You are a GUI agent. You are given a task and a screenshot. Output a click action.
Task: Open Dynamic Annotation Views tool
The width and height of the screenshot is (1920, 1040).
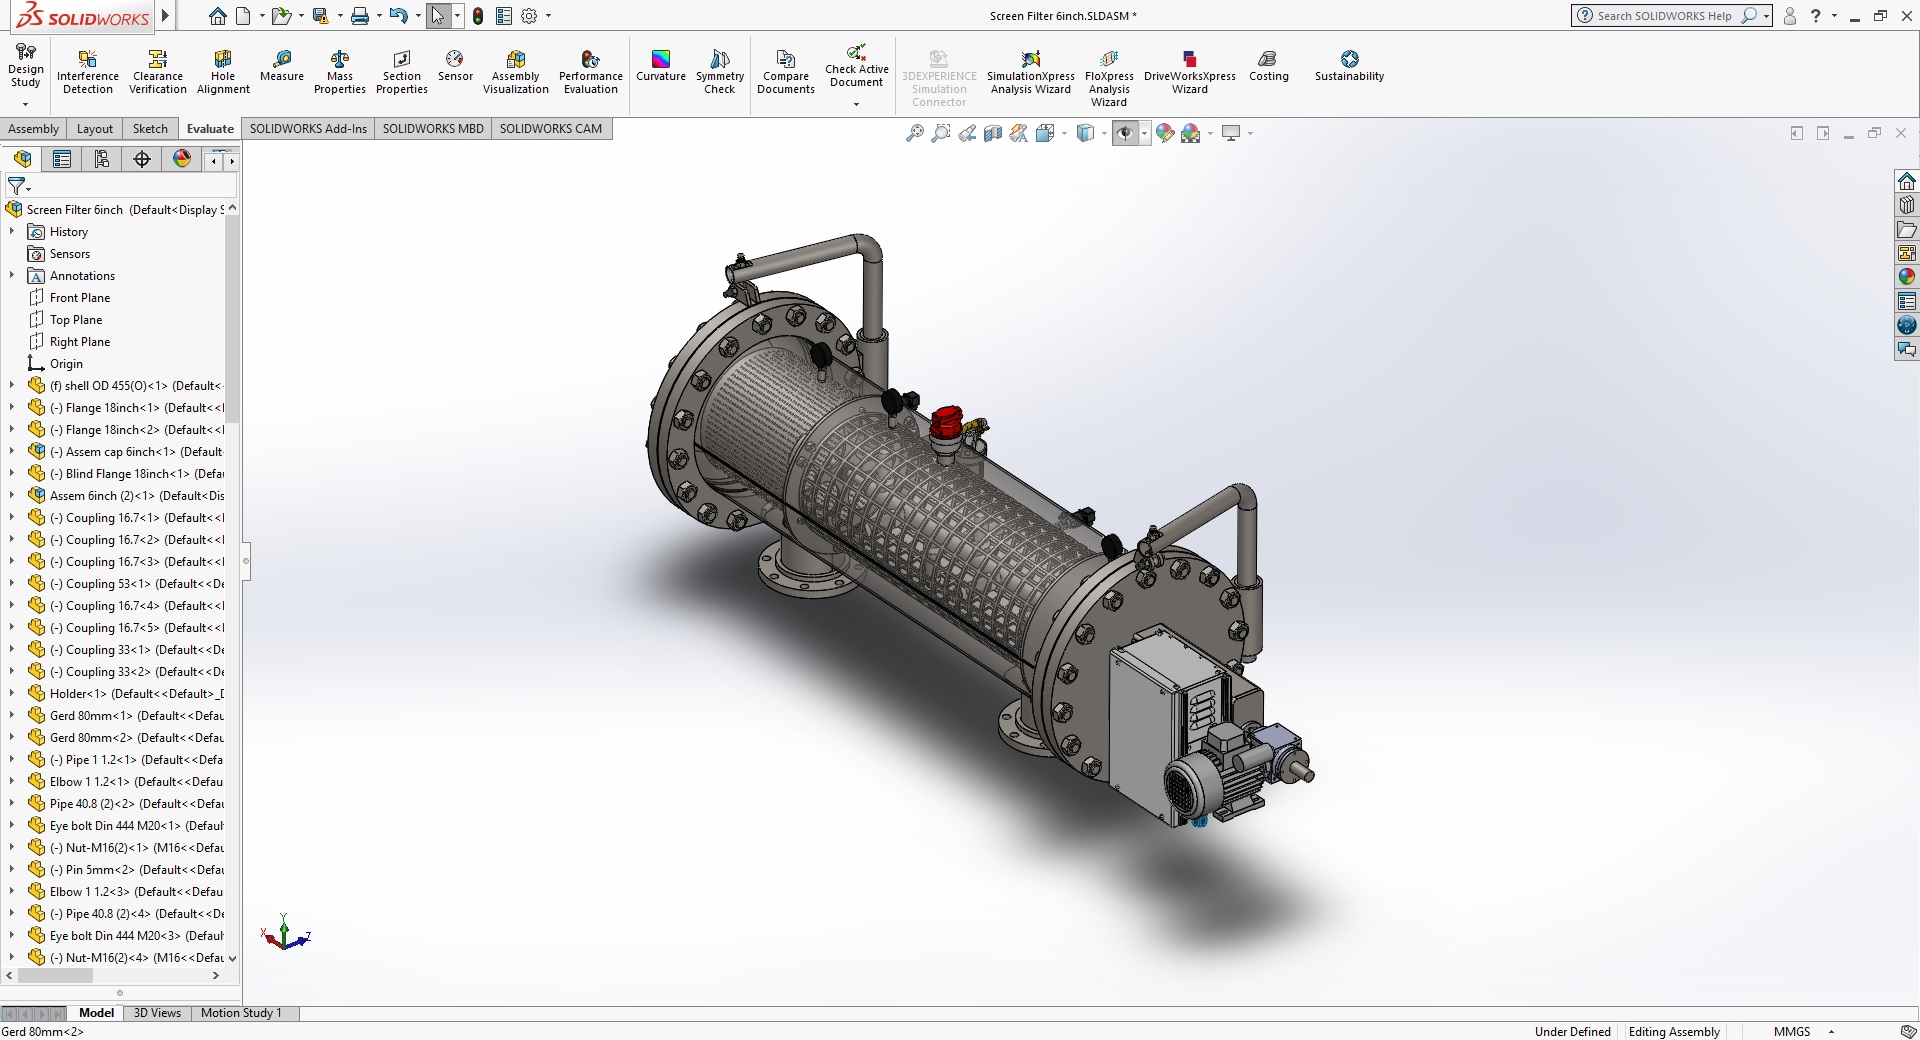coord(1019,133)
